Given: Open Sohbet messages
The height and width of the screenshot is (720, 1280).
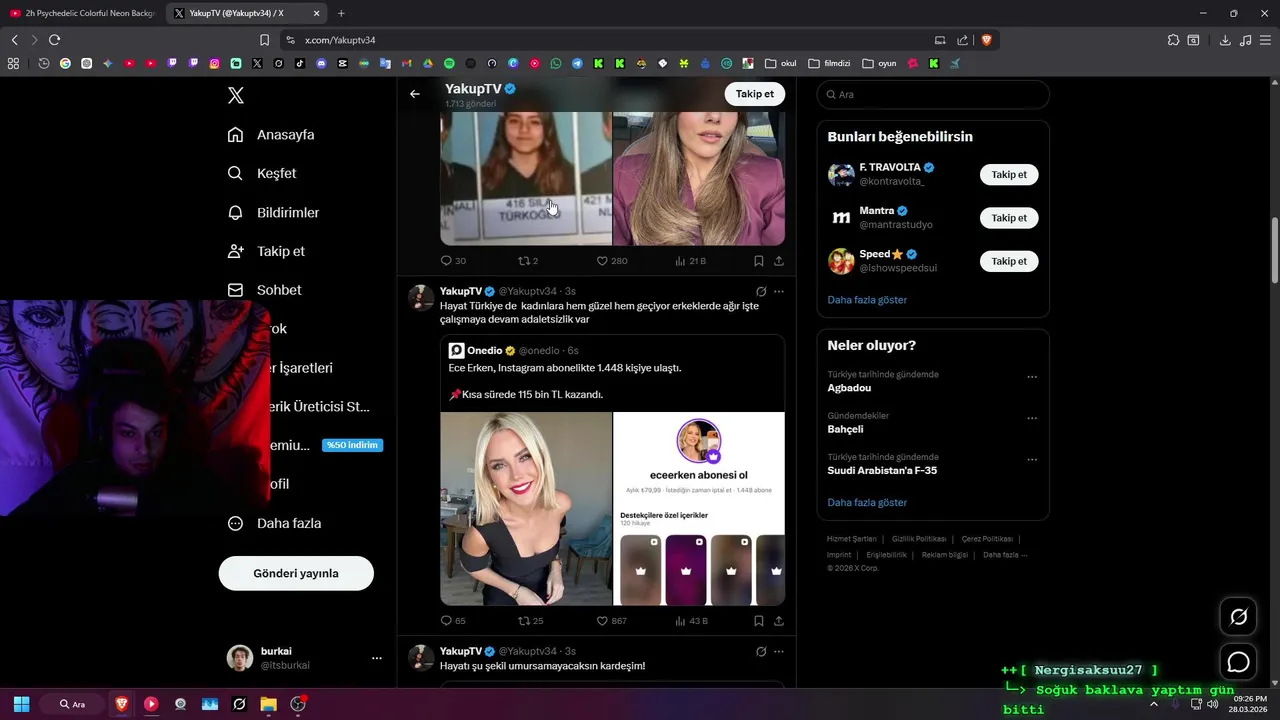Looking at the screenshot, I should pos(264,290).
